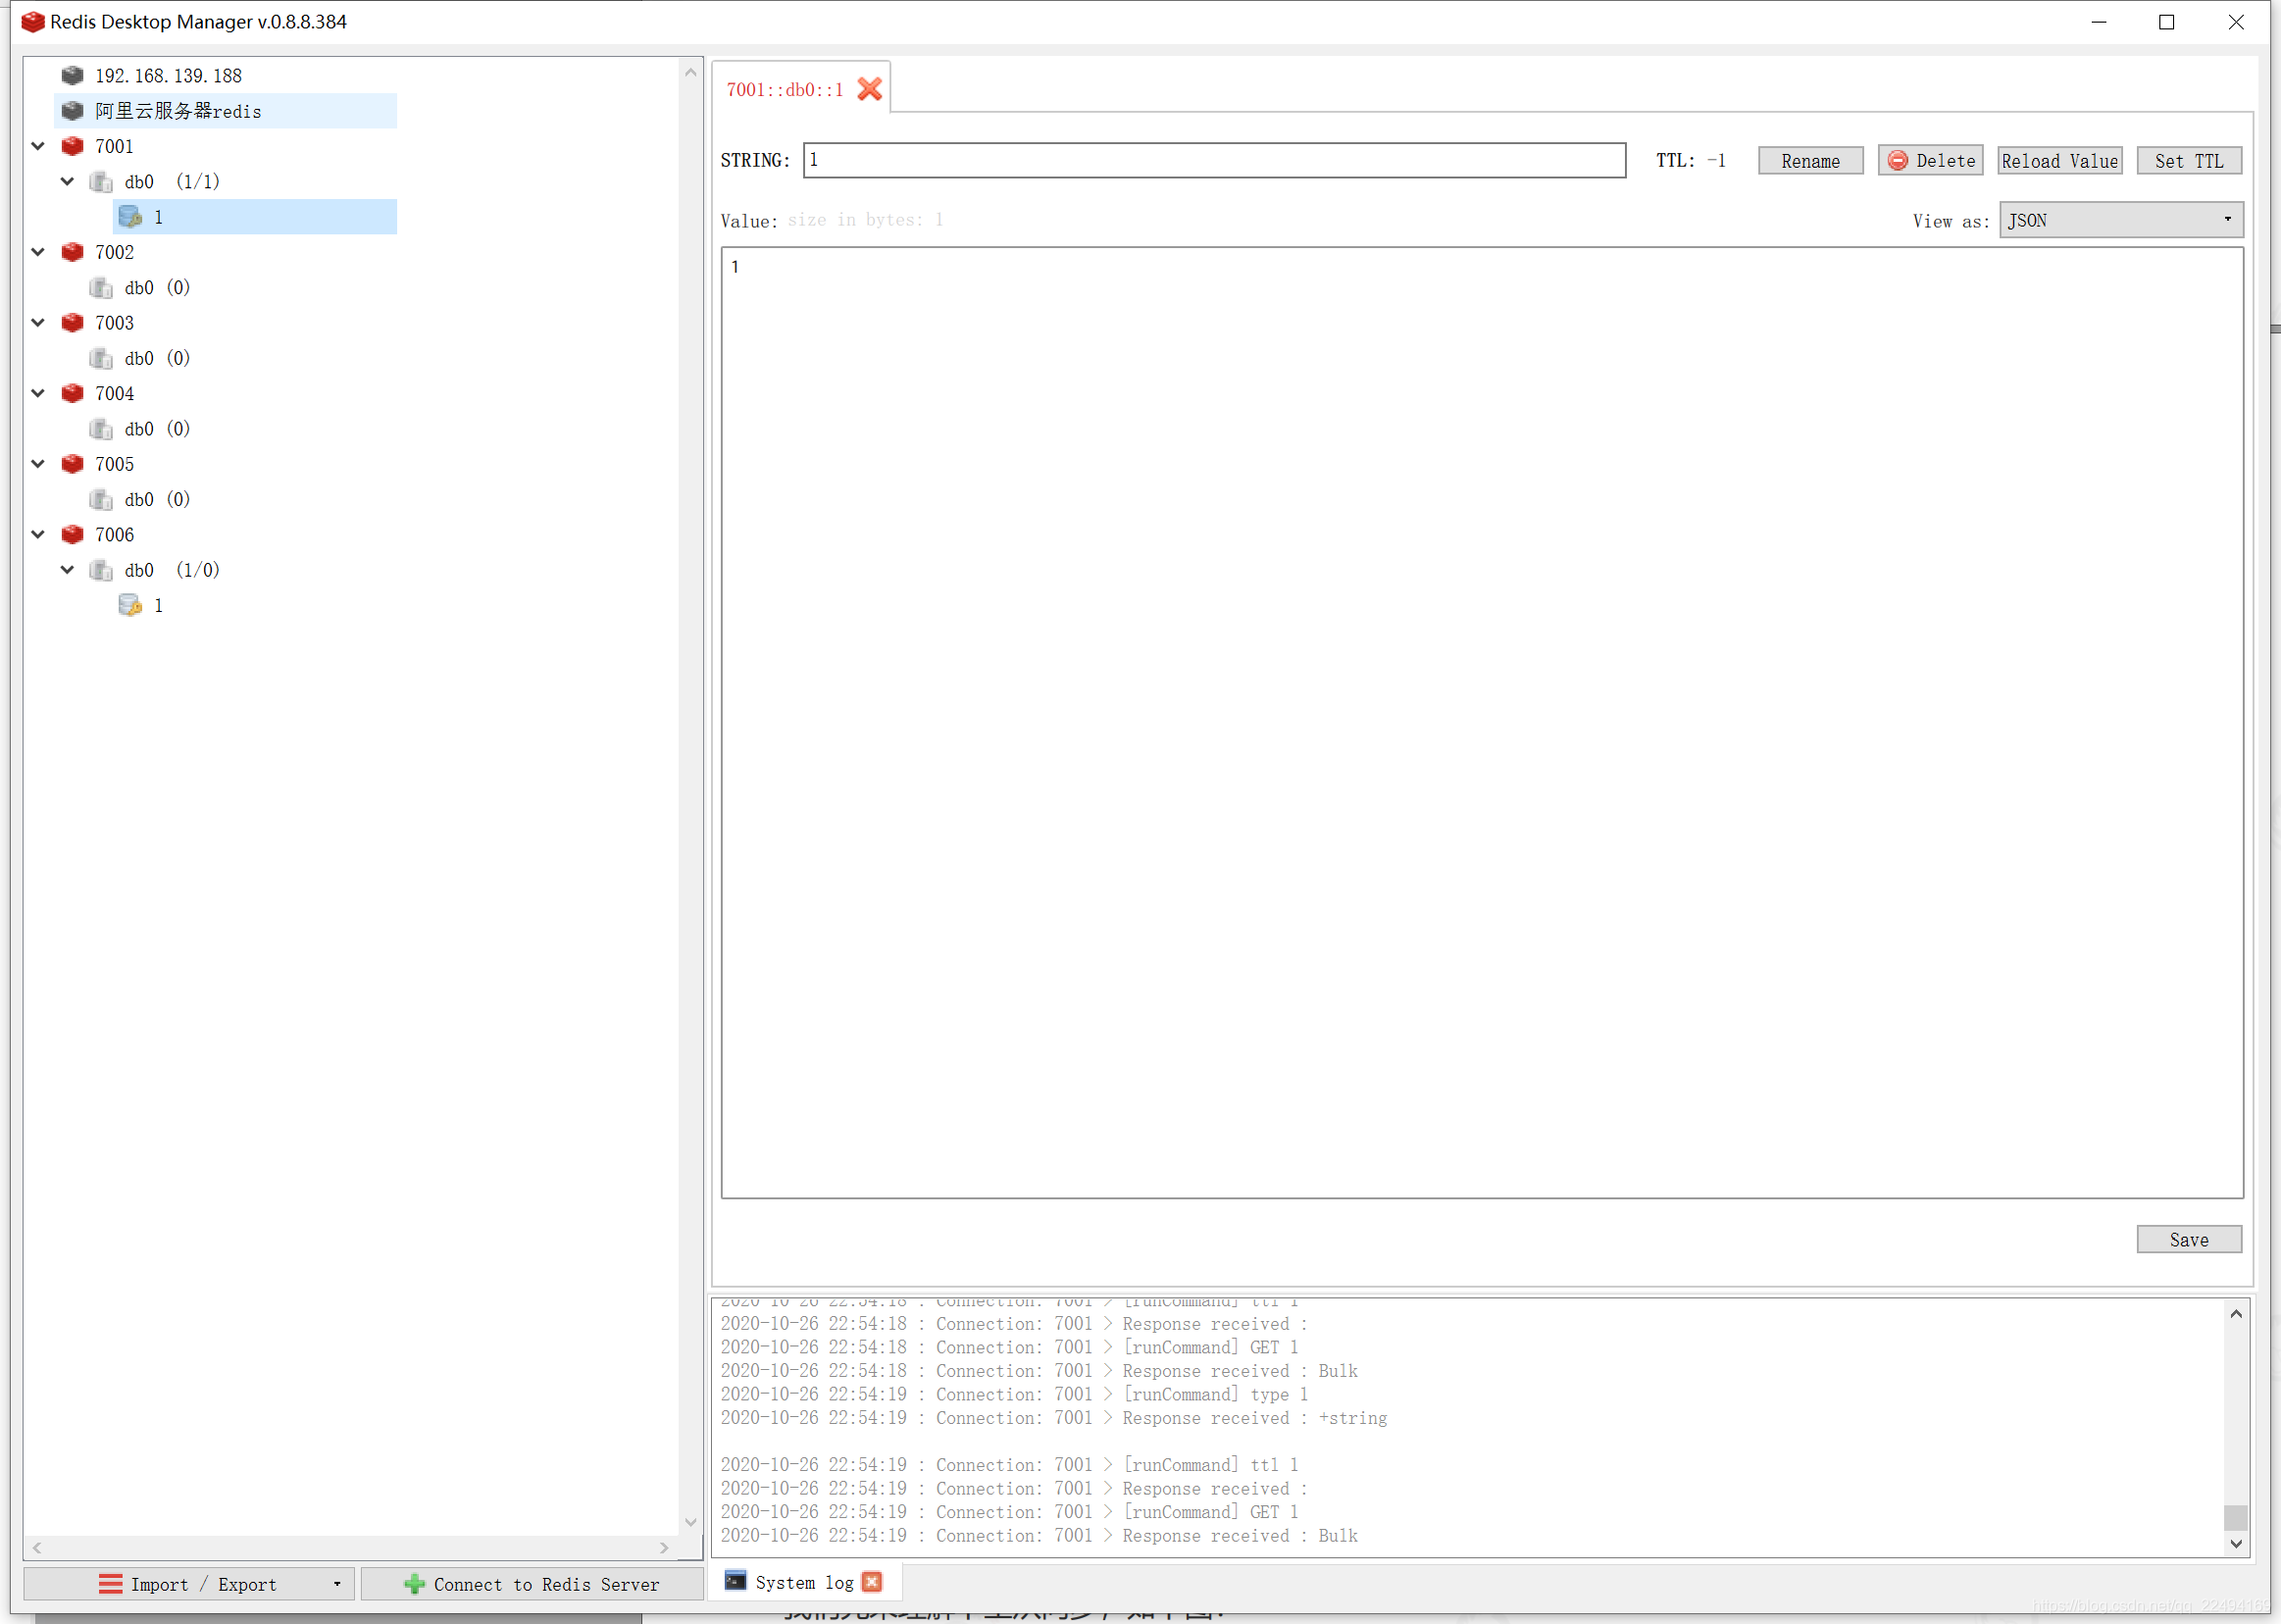Click the System log terminal icon
Viewport: 2281px width, 1624px height.
coord(735,1580)
